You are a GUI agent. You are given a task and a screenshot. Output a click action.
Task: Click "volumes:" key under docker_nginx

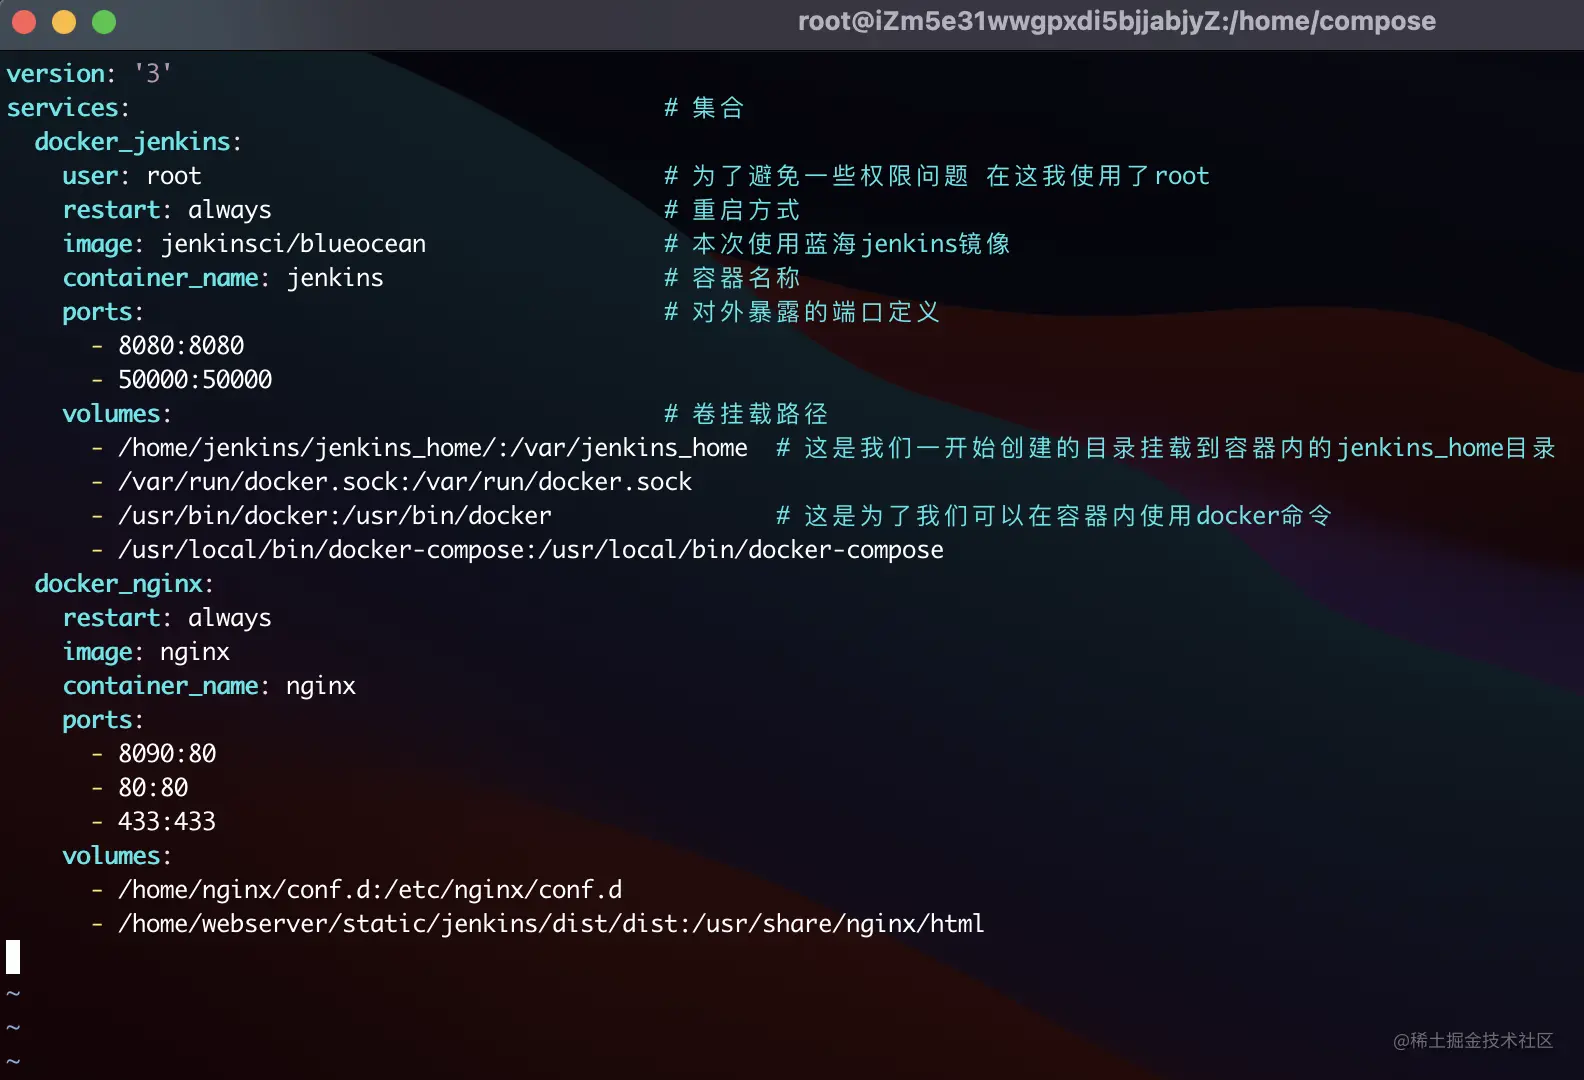coord(117,856)
